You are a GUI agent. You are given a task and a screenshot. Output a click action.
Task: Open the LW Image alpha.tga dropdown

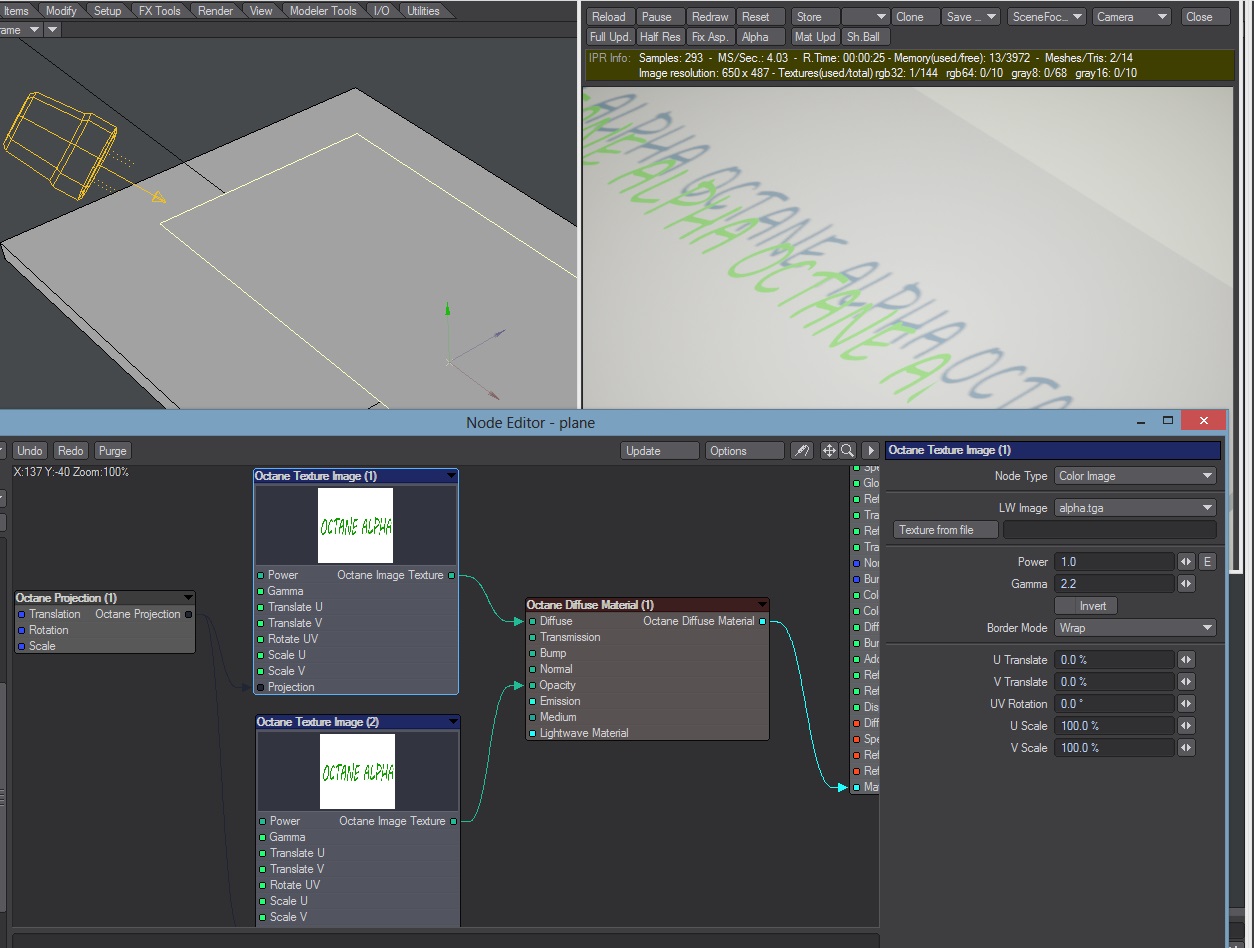click(x=1135, y=508)
